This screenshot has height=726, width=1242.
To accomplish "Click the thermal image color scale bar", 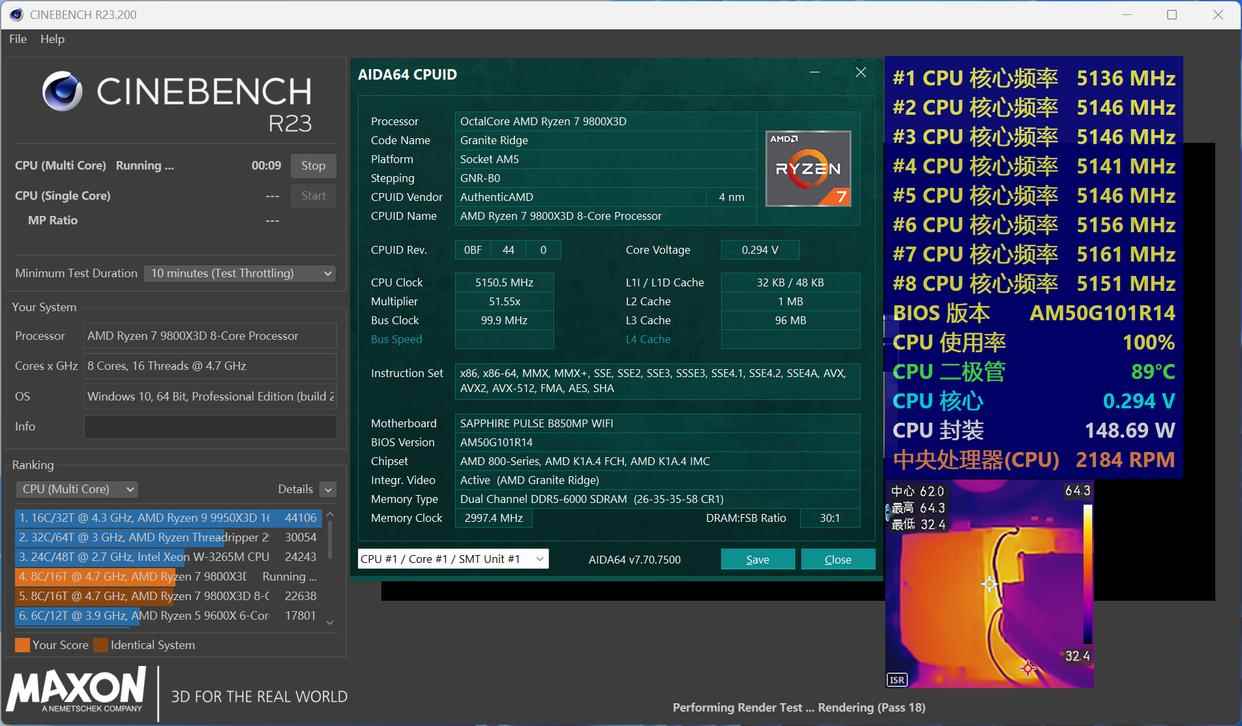I will pyautogui.click(x=1087, y=574).
